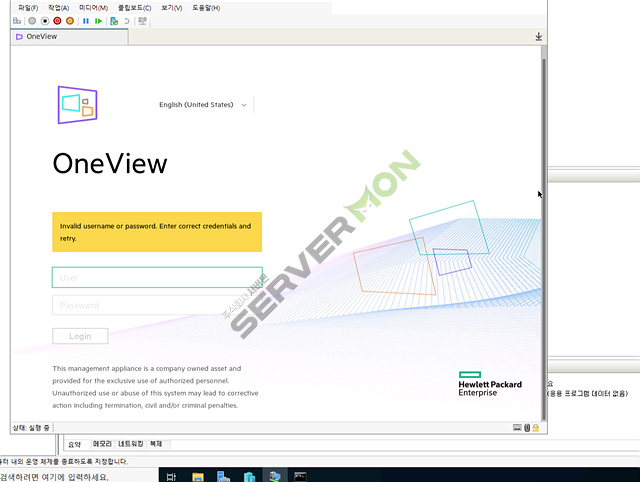Click the 상태: 실행 중 status text
The height and width of the screenshot is (482, 640).
(31, 428)
